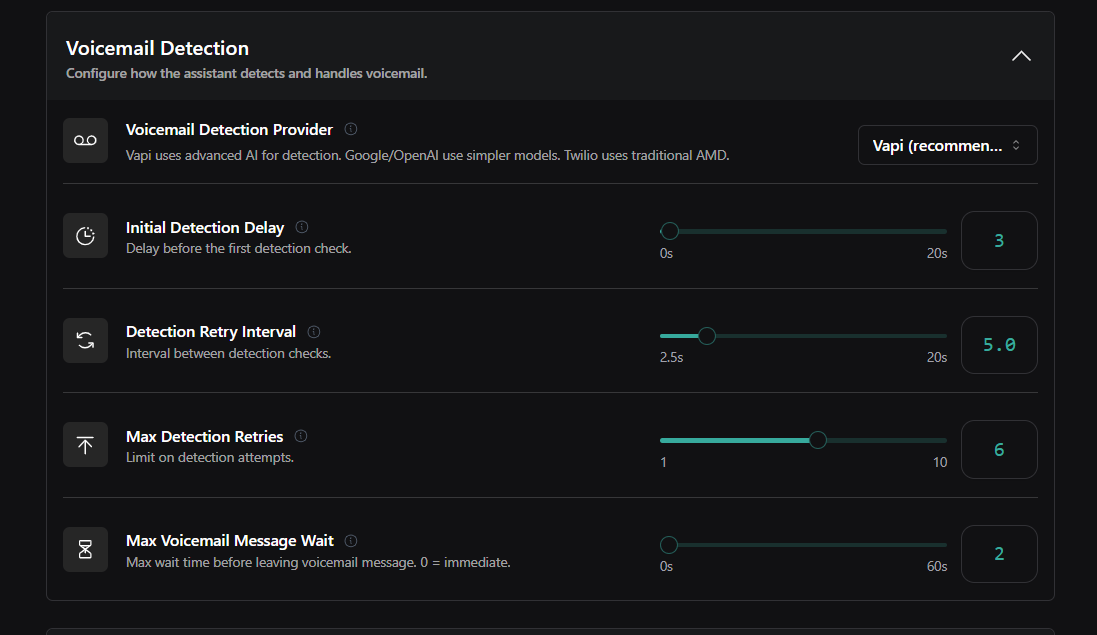Click the Initial Detection Delay slider handle
1097x635 pixels.
[670, 231]
